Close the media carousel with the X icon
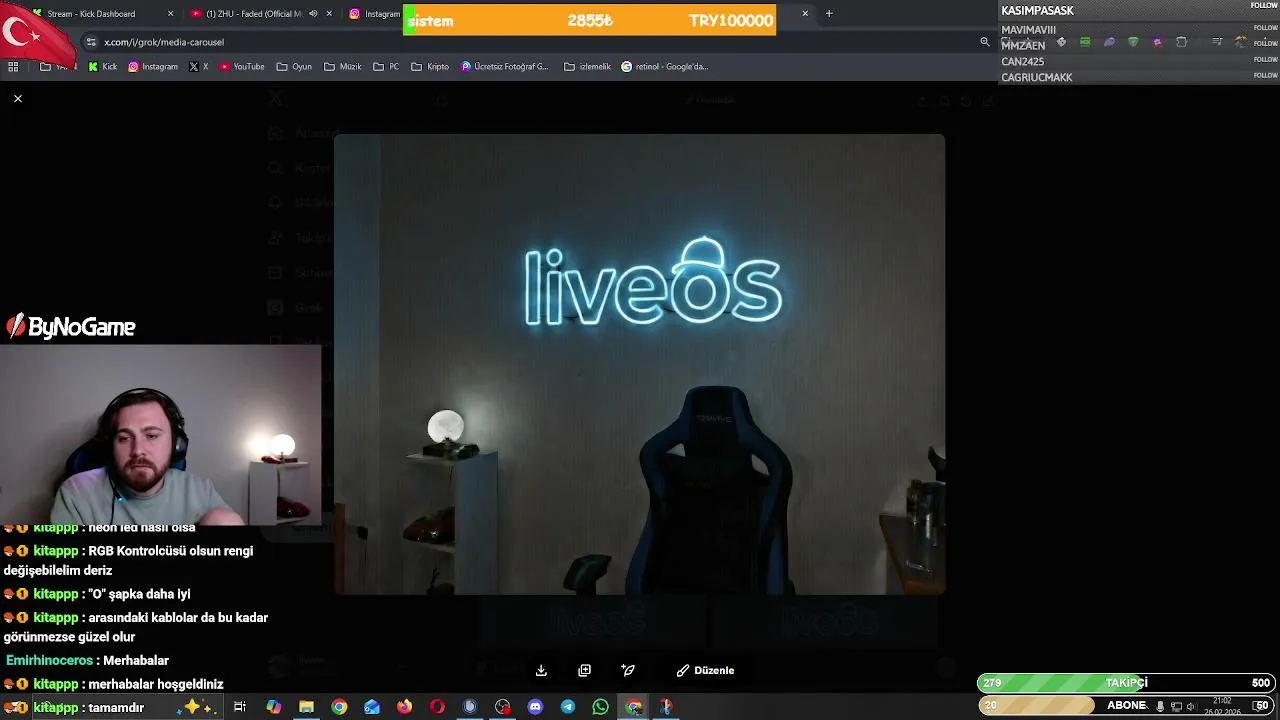The width and height of the screenshot is (1280, 720). click(x=18, y=98)
